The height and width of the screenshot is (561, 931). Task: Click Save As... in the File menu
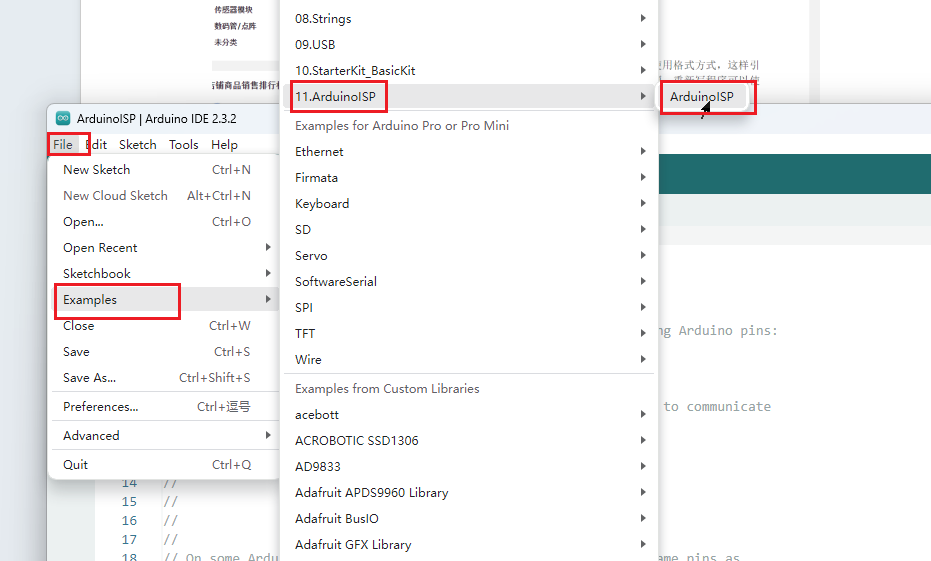point(89,378)
